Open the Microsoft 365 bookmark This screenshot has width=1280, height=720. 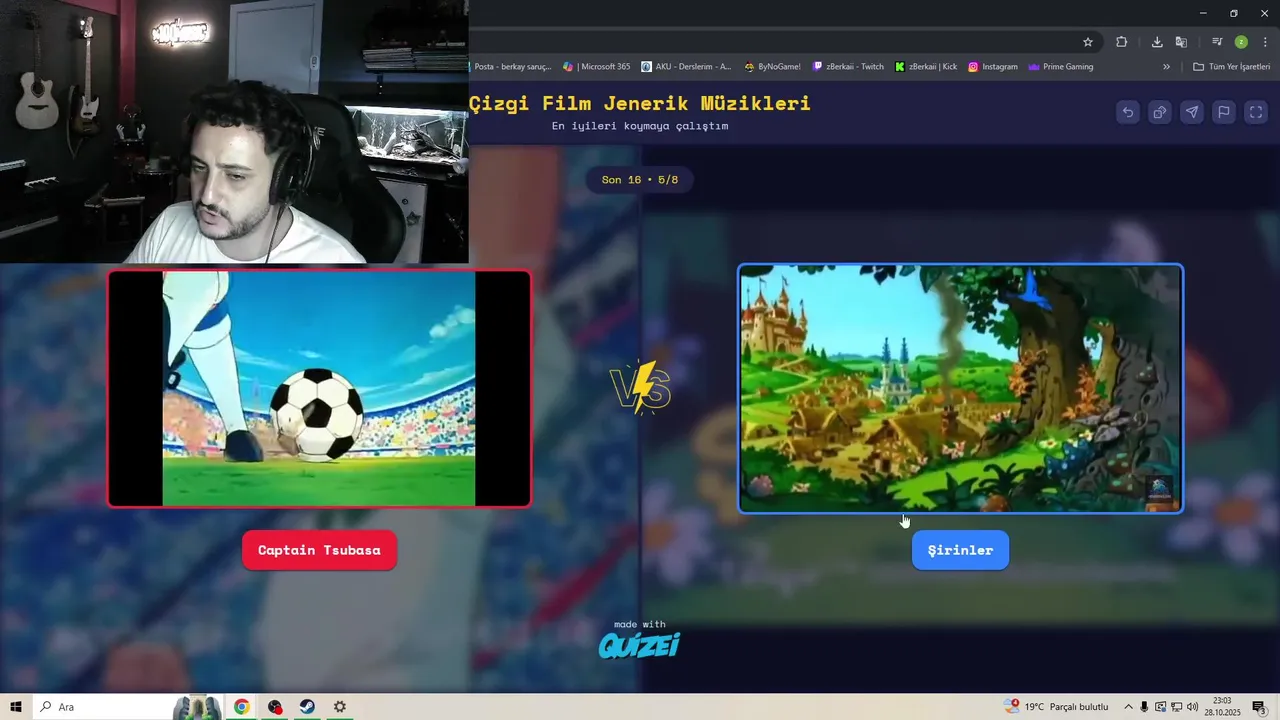click(x=597, y=67)
